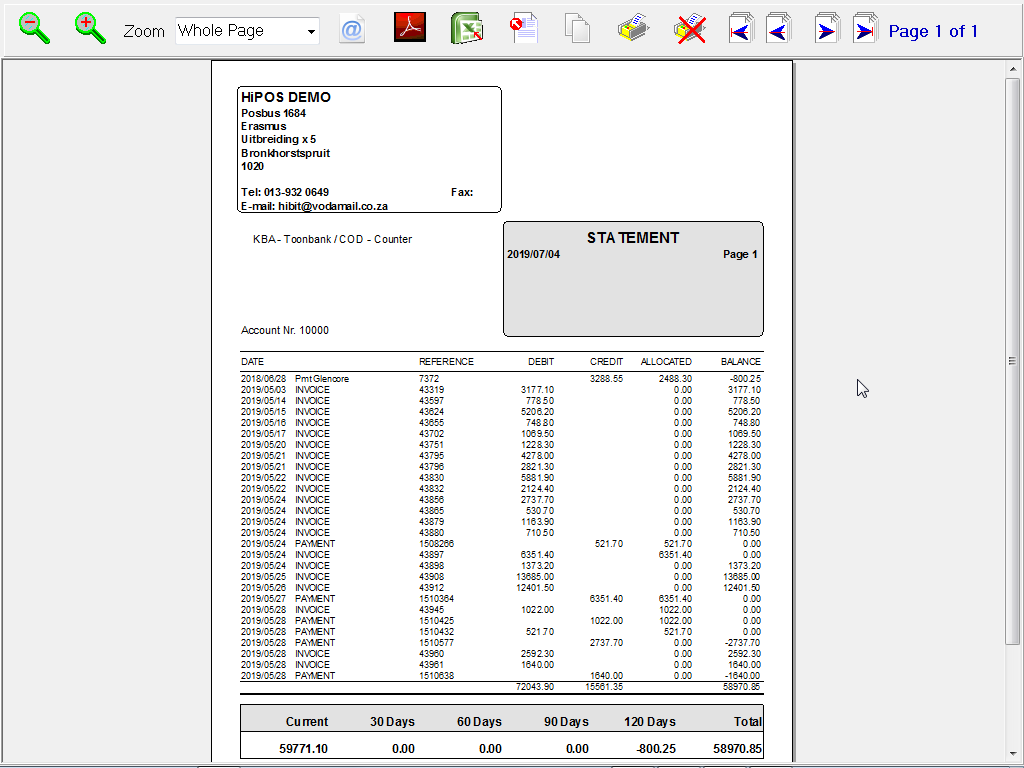
Task: Go to the first page
Action: (740, 30)
